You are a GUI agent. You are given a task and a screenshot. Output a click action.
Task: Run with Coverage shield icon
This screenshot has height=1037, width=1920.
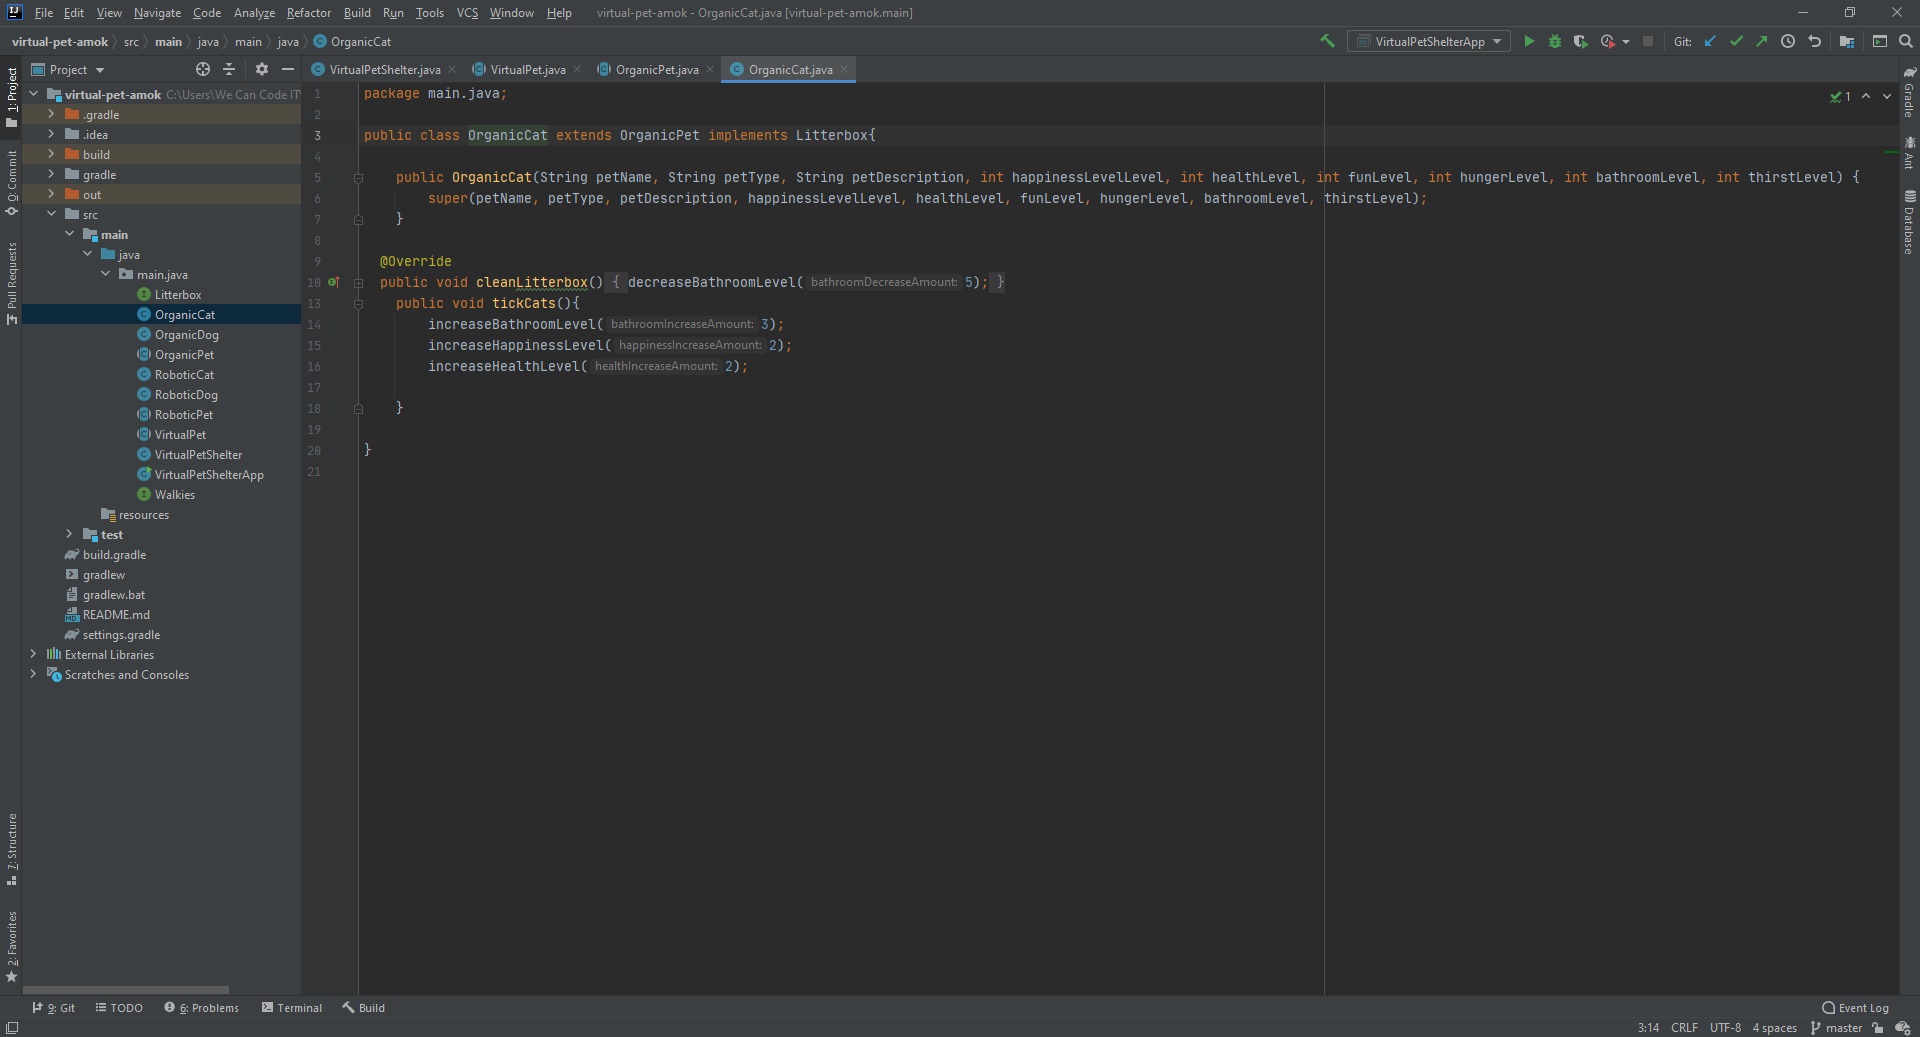tap(1580, 41)
